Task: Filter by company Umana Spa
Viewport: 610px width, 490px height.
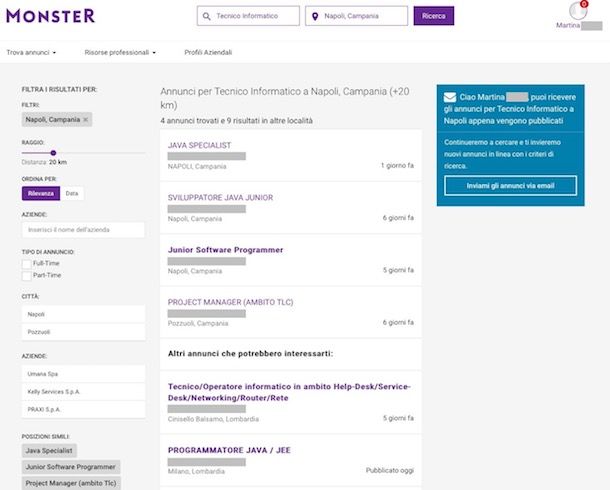Action: 84,374
